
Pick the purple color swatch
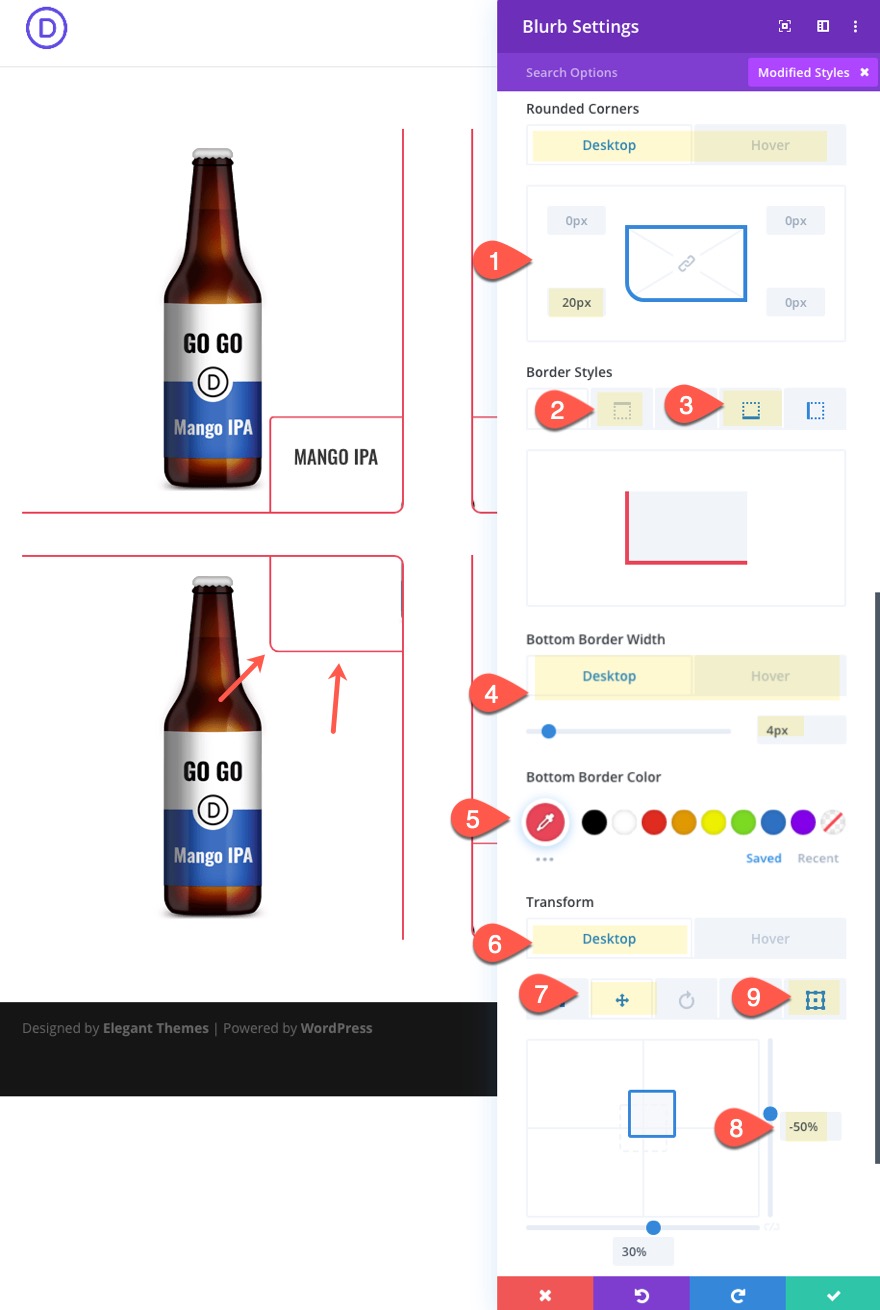click(803, 823)
